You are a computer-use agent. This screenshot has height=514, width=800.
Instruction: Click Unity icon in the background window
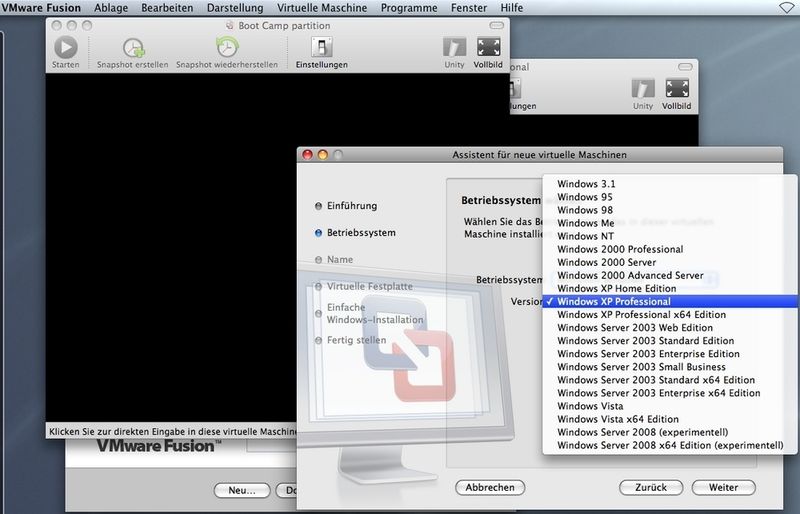click(643, 89)
